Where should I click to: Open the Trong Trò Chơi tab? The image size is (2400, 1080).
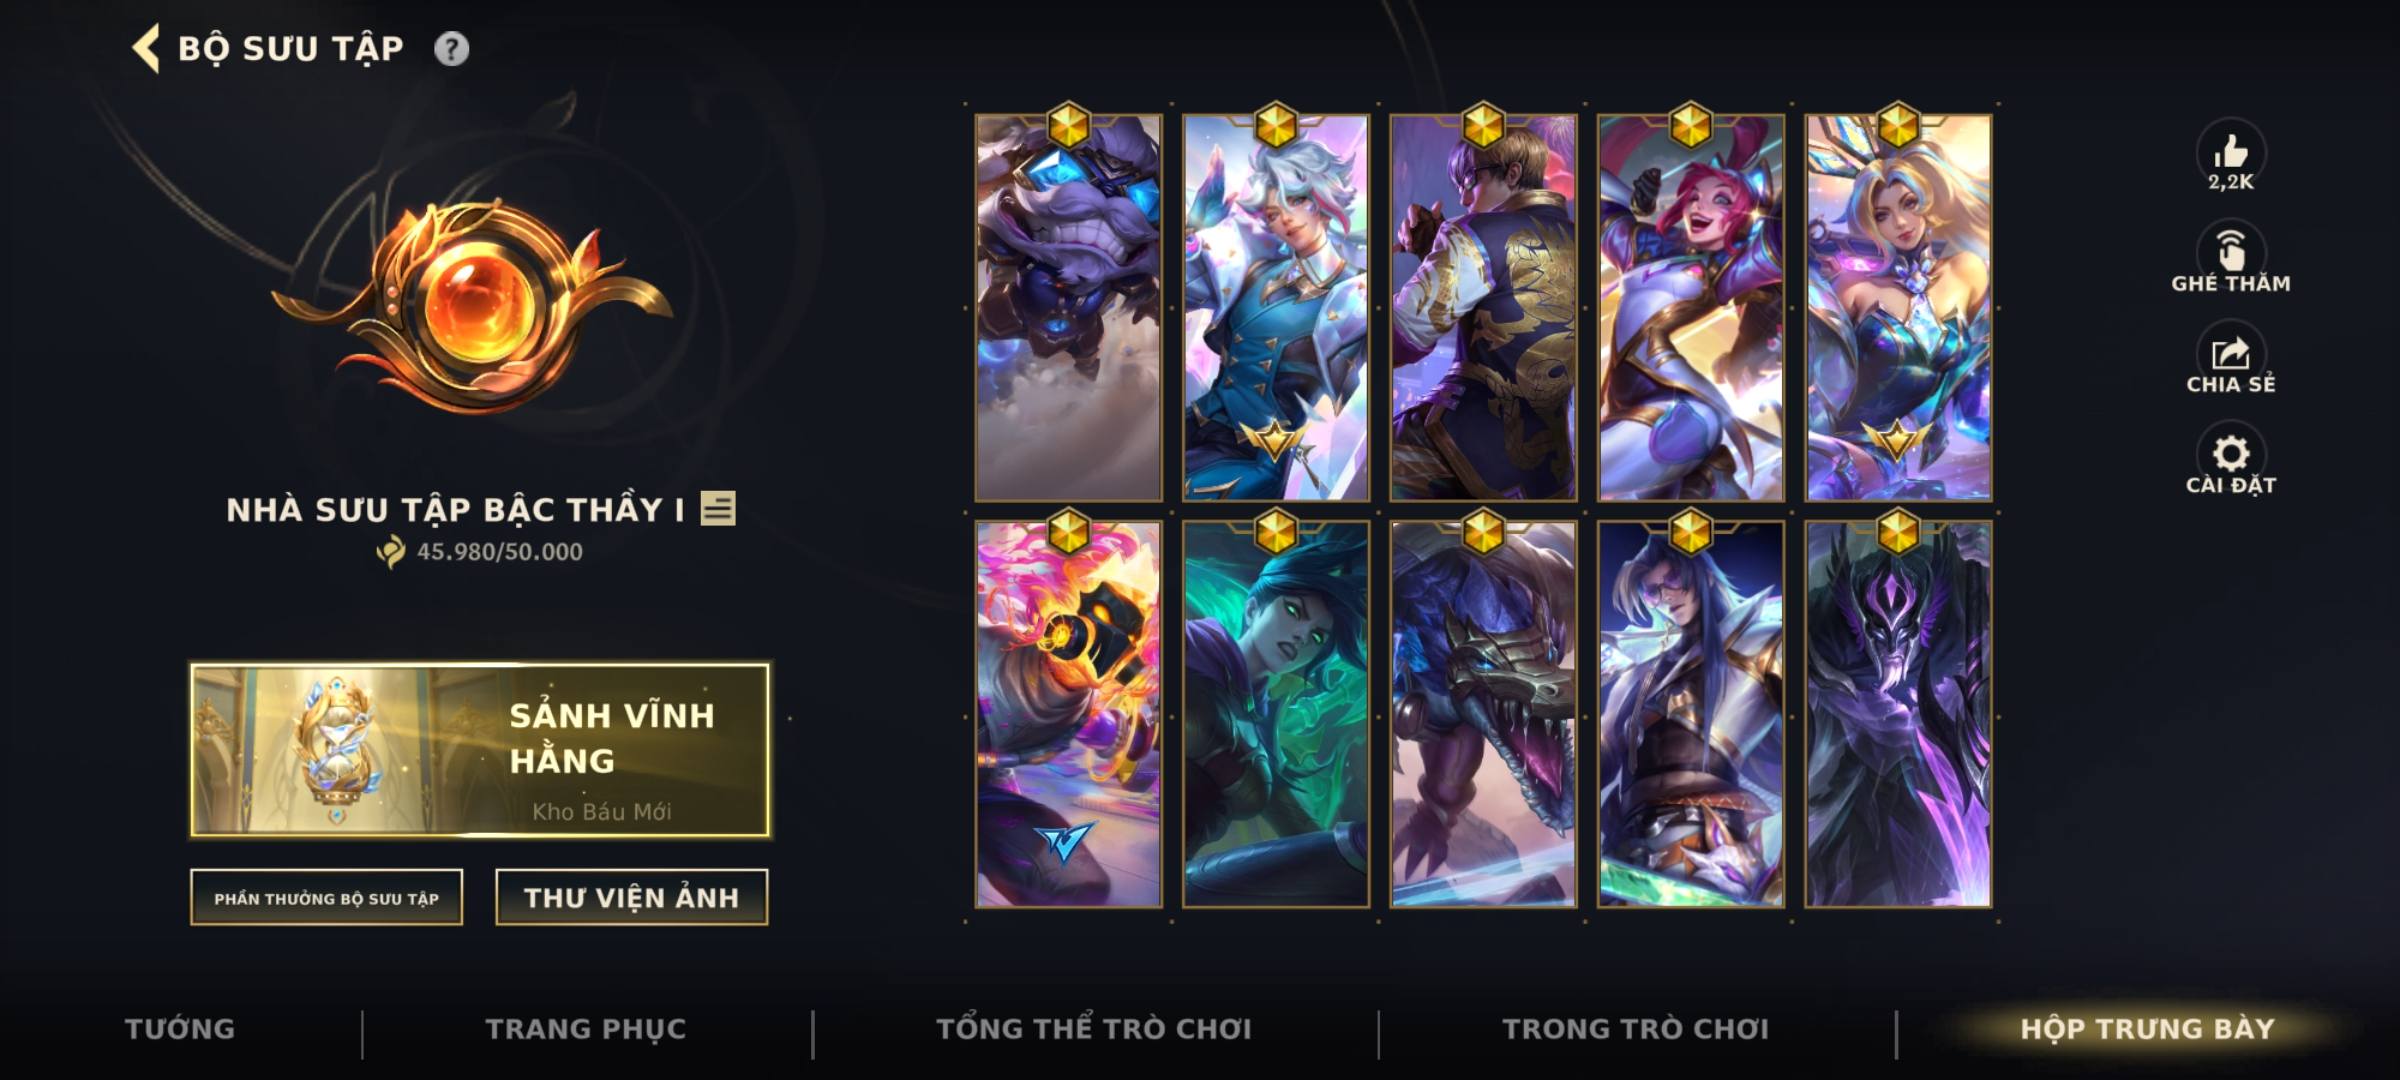(1636, 1028)
